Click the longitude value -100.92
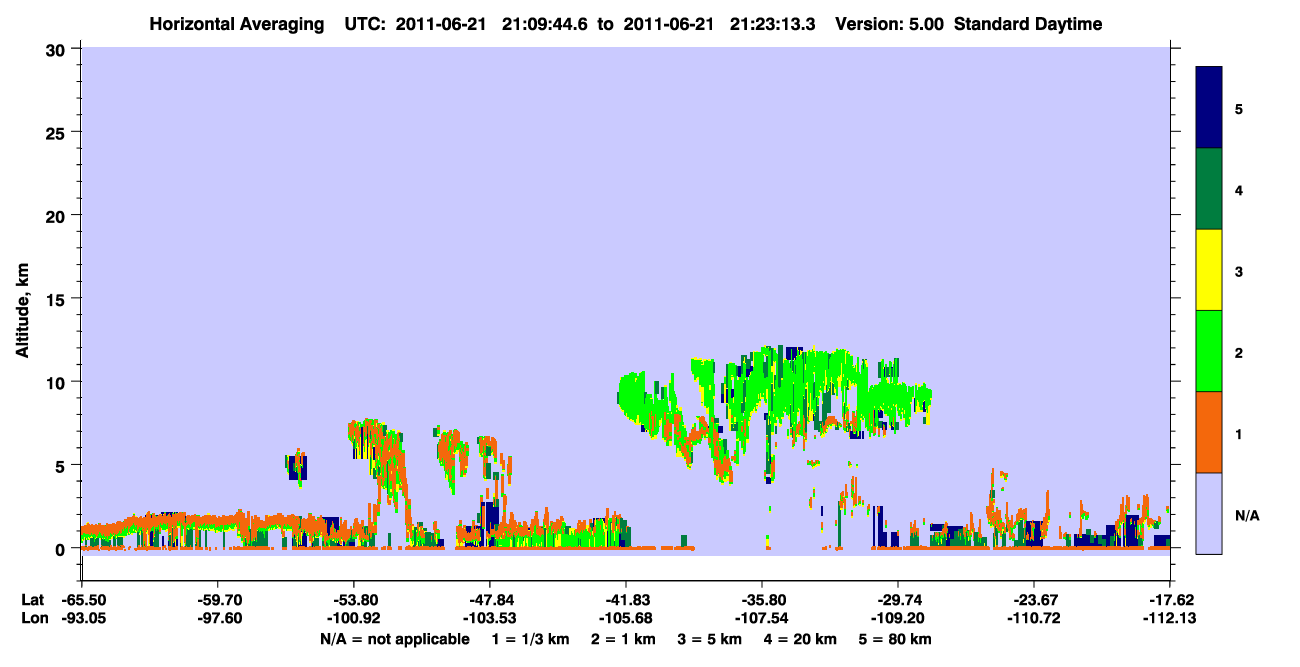This screenshot has height=667, width=1300. pos(354,618)
